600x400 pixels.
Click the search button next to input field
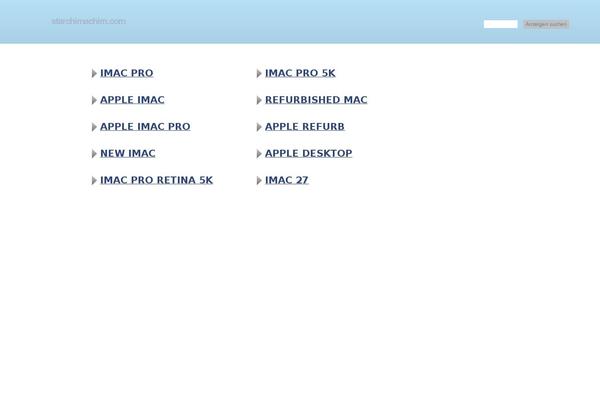click(546, 24)
